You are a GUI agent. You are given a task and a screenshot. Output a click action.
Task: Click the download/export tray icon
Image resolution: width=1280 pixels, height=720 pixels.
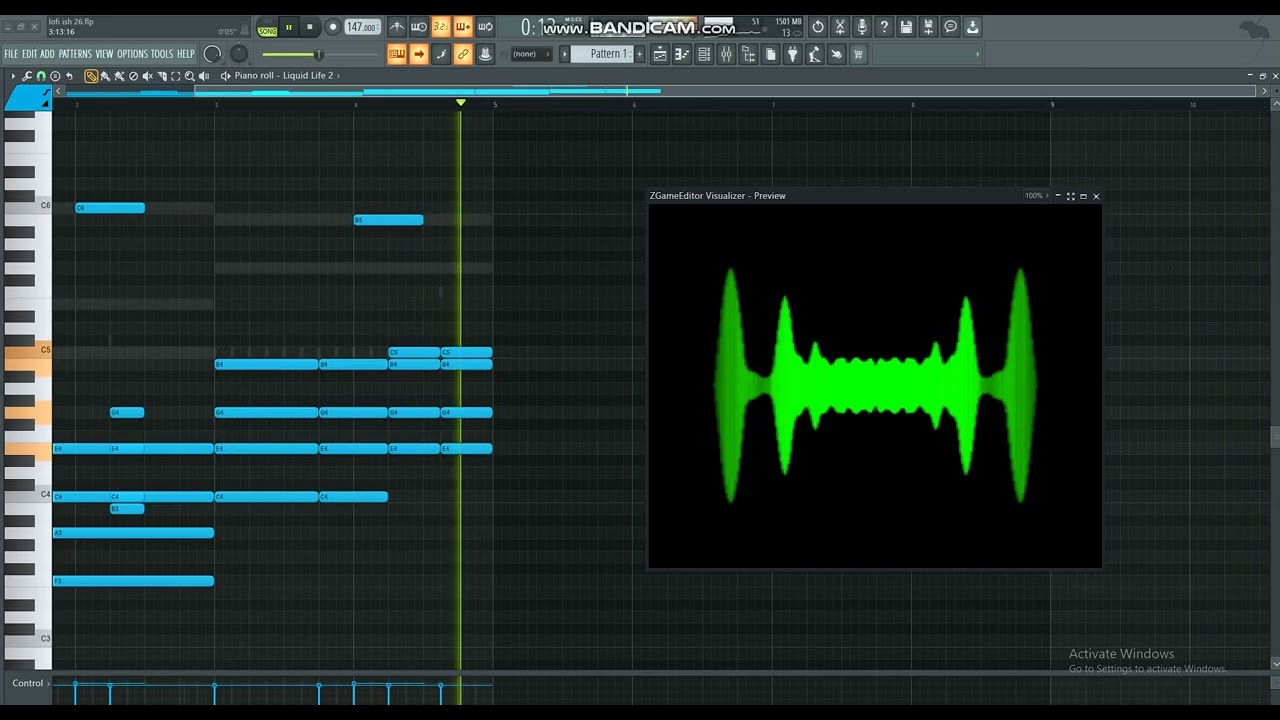[x=972, y=27]
